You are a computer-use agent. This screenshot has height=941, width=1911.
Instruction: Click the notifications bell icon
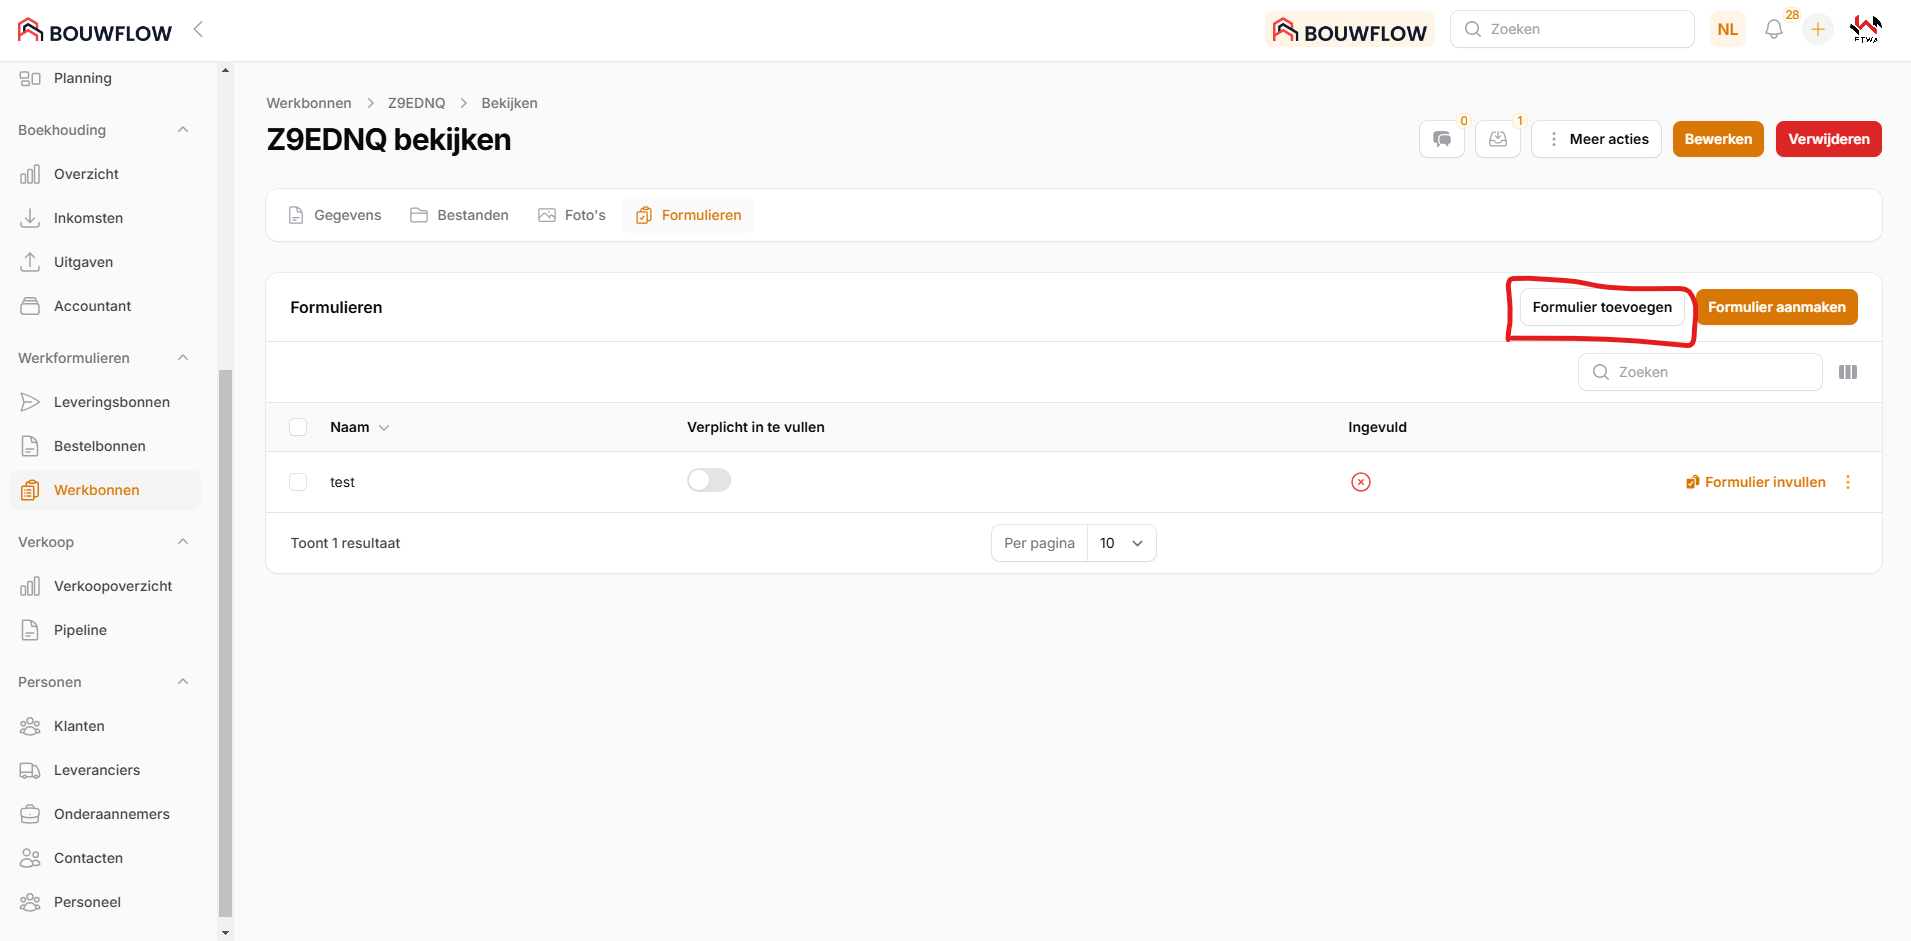(x=1773, y=29)
